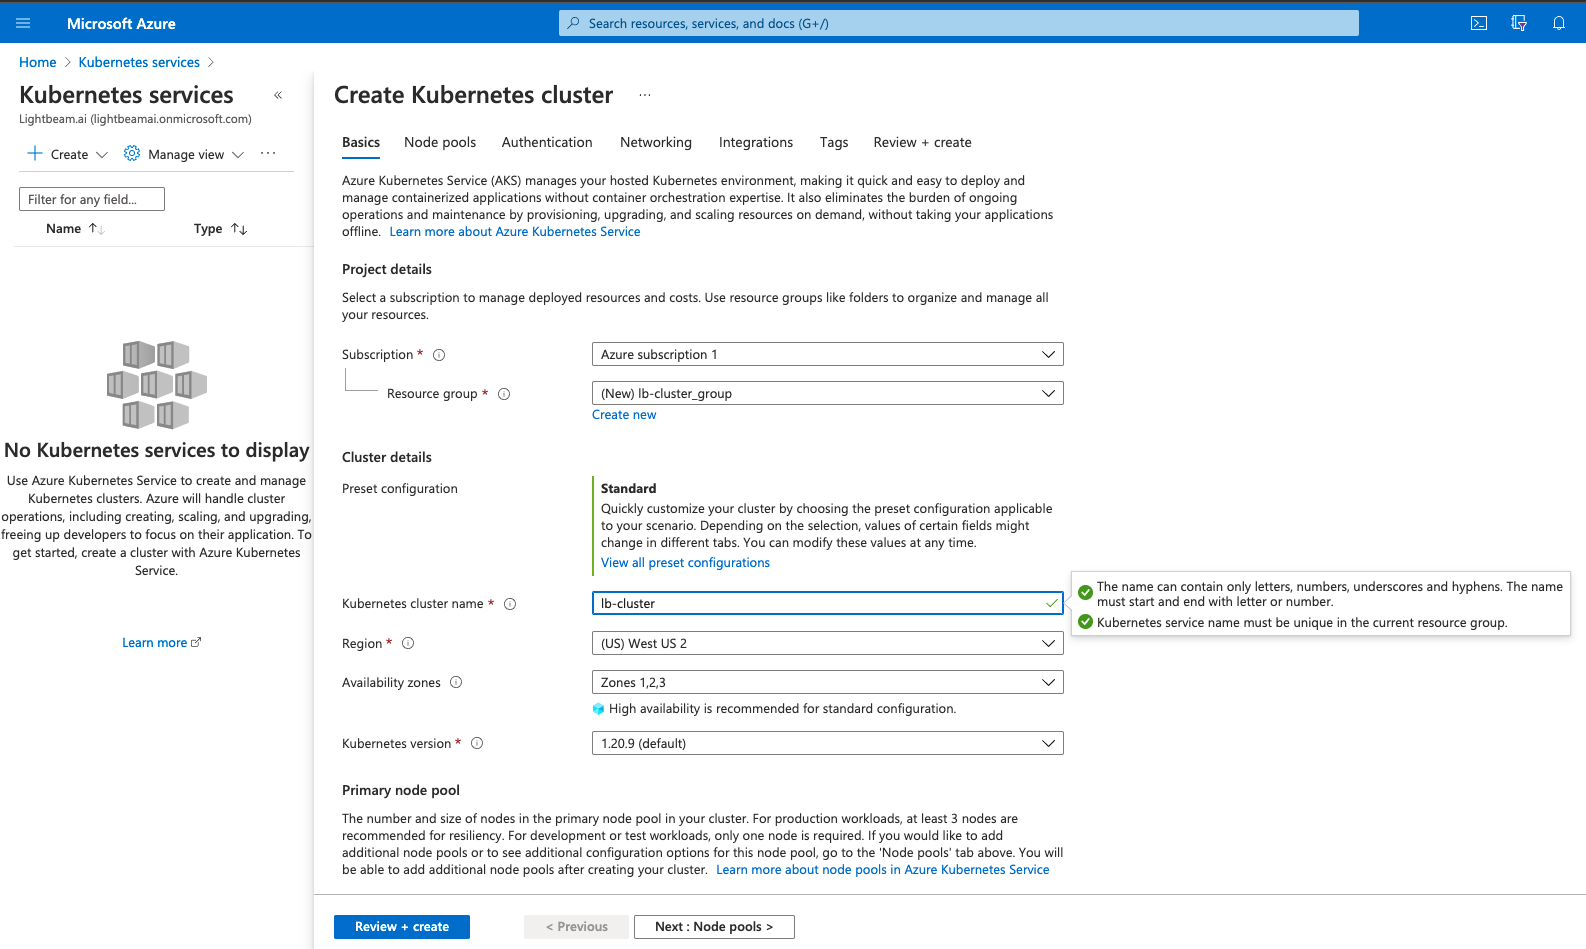Open the ellipsis next to Create Kubernetes cluster
This screenshot has width=1586, height=949.
tap(645, 95)
